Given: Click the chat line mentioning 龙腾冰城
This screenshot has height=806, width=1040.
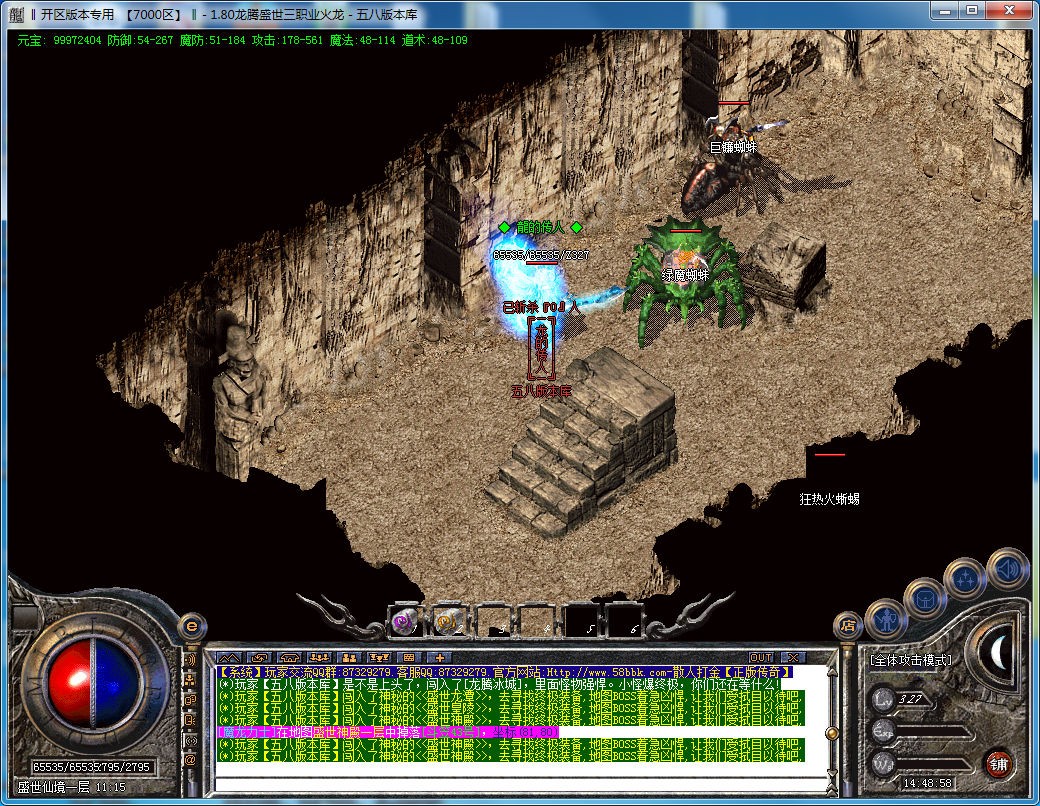Looking at the screenshot, I should [498, 684].
